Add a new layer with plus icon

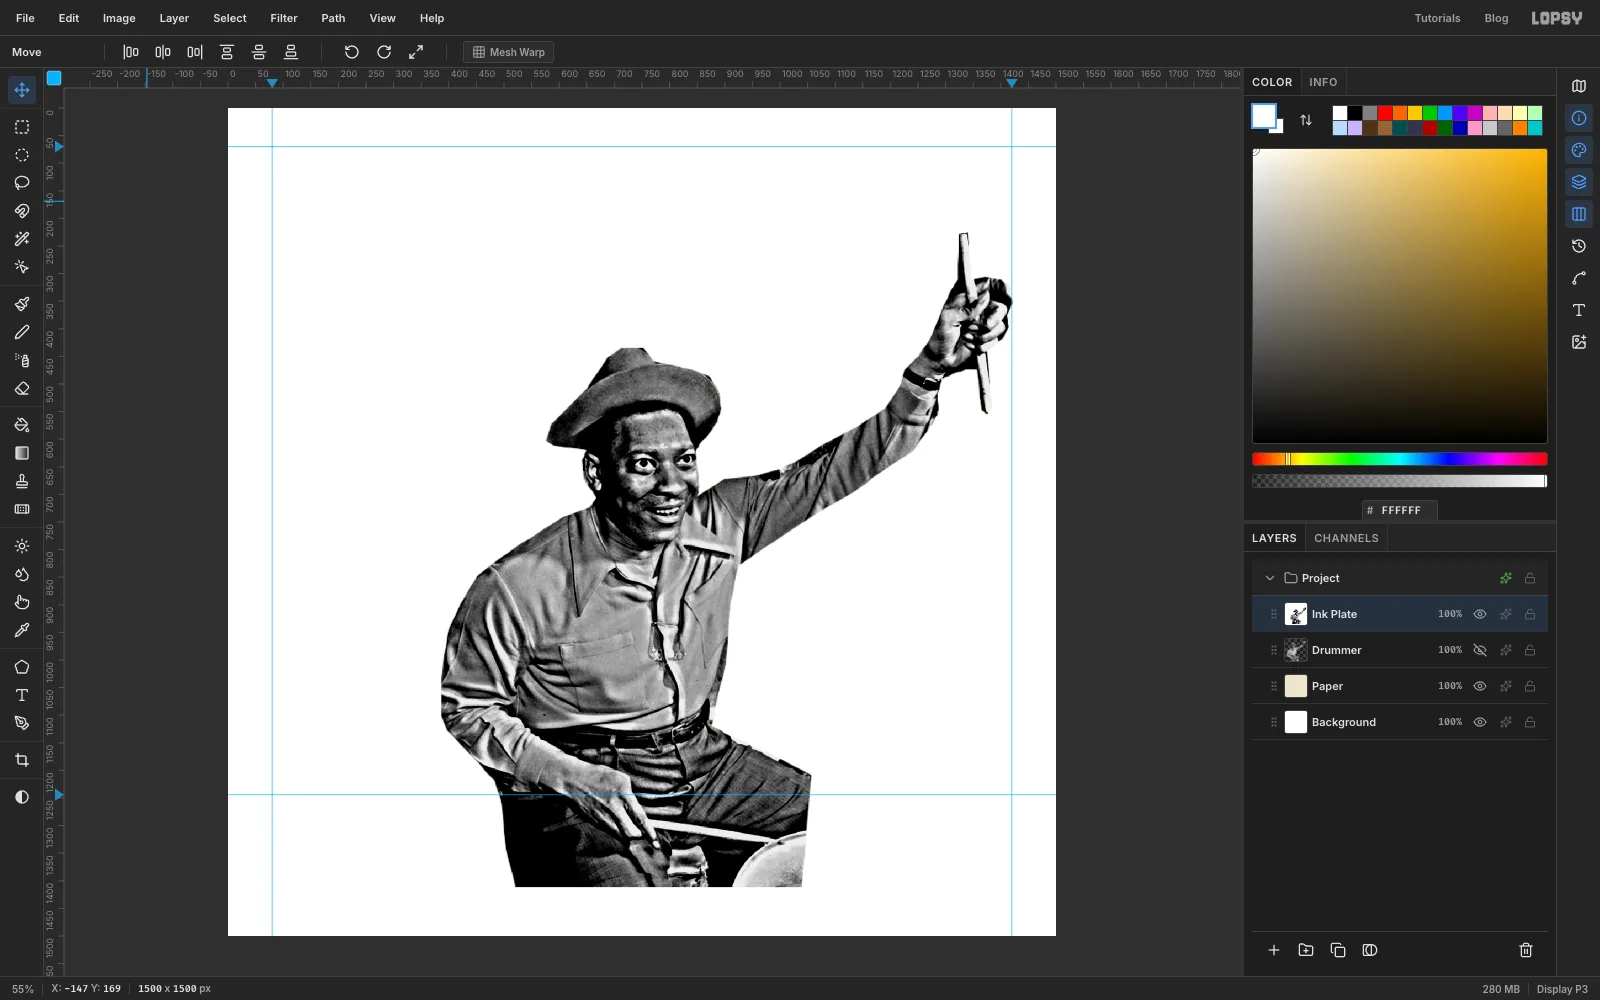[1274, 950]
